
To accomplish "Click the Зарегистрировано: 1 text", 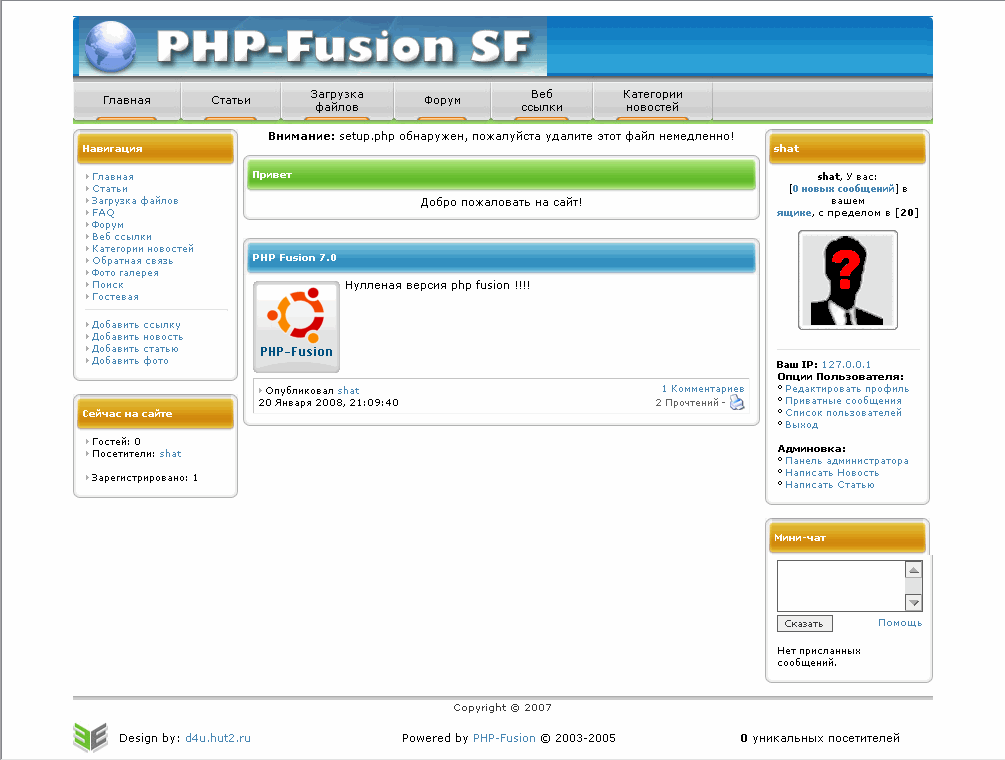I will 145,478.
